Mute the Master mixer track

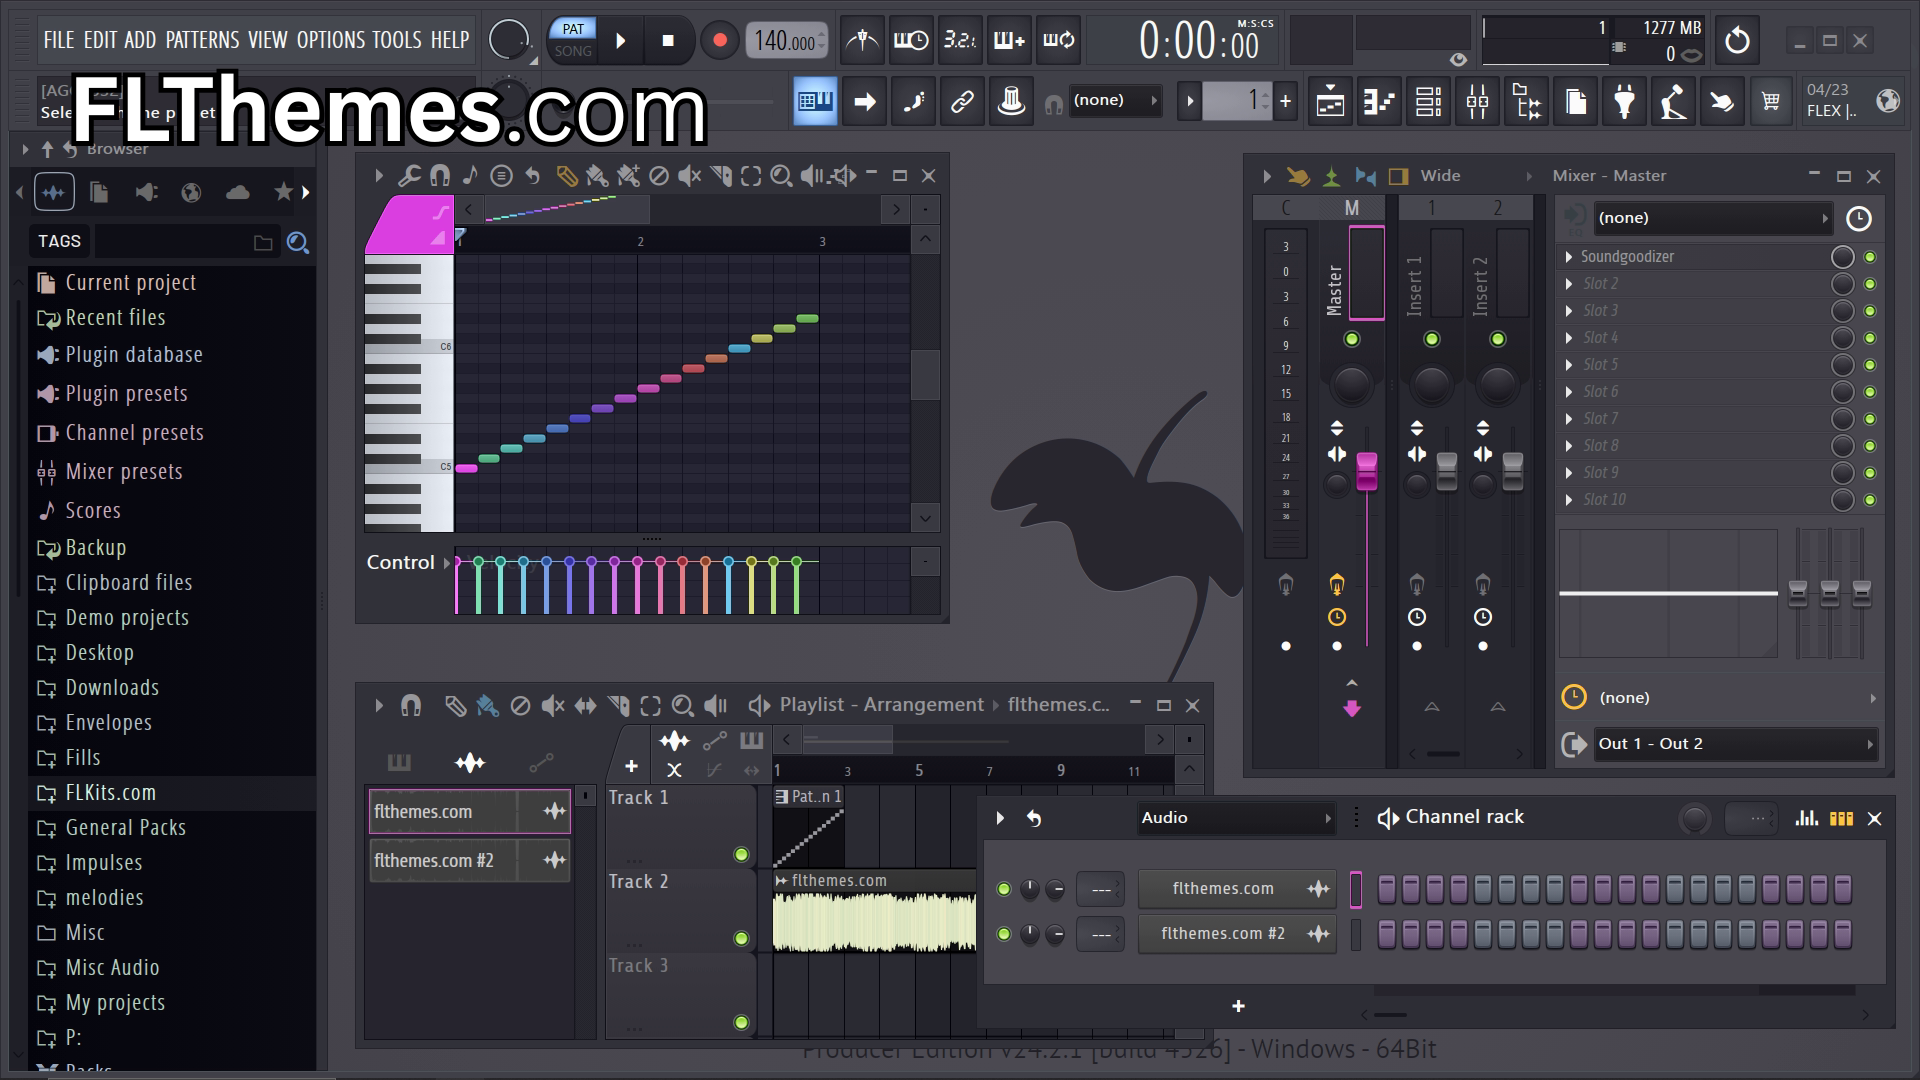(x=1352, y=339)
